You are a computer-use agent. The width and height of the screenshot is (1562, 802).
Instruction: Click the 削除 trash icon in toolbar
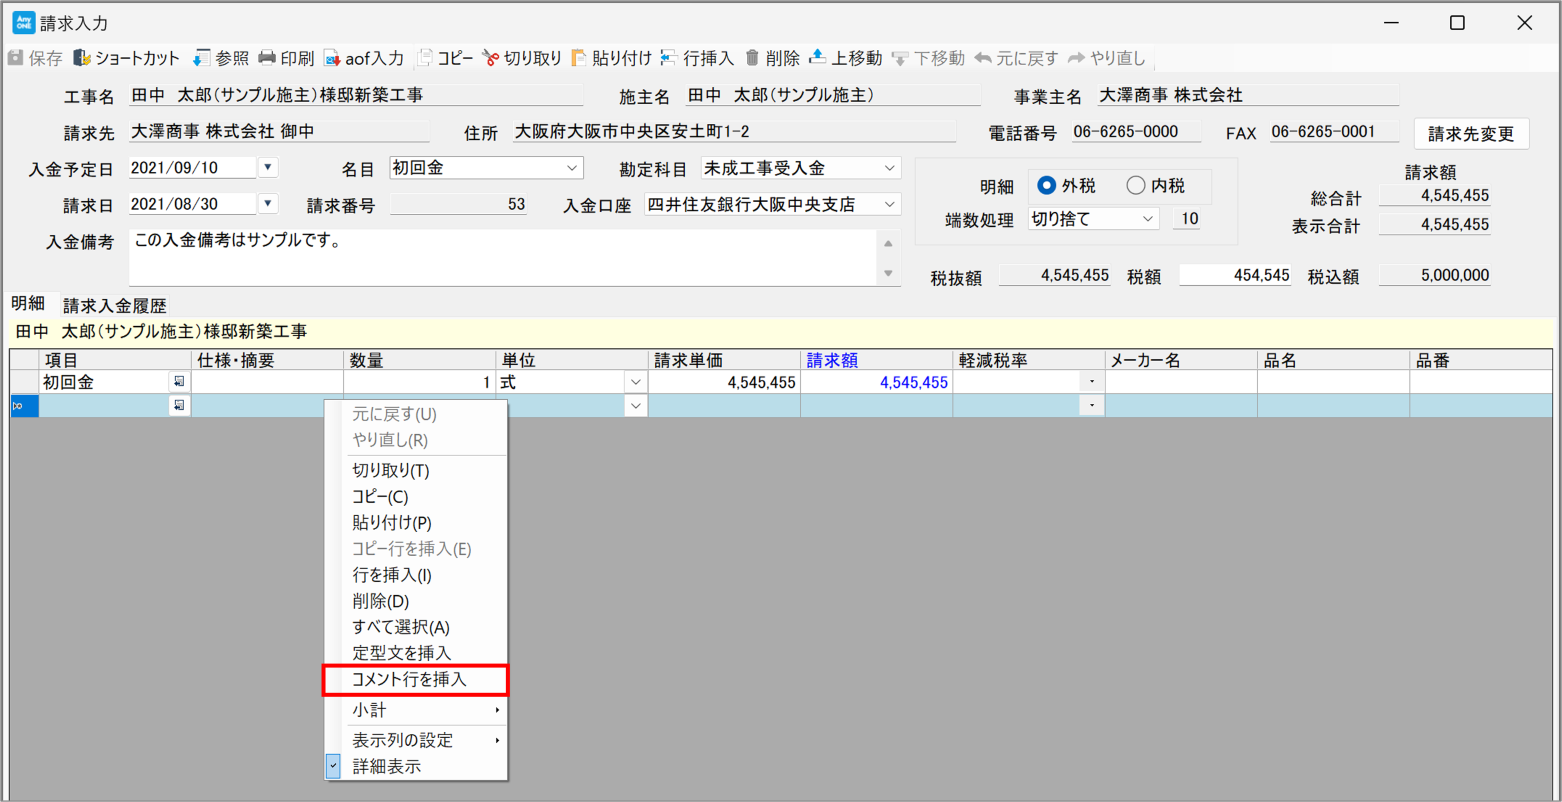[x=753, y=58]
